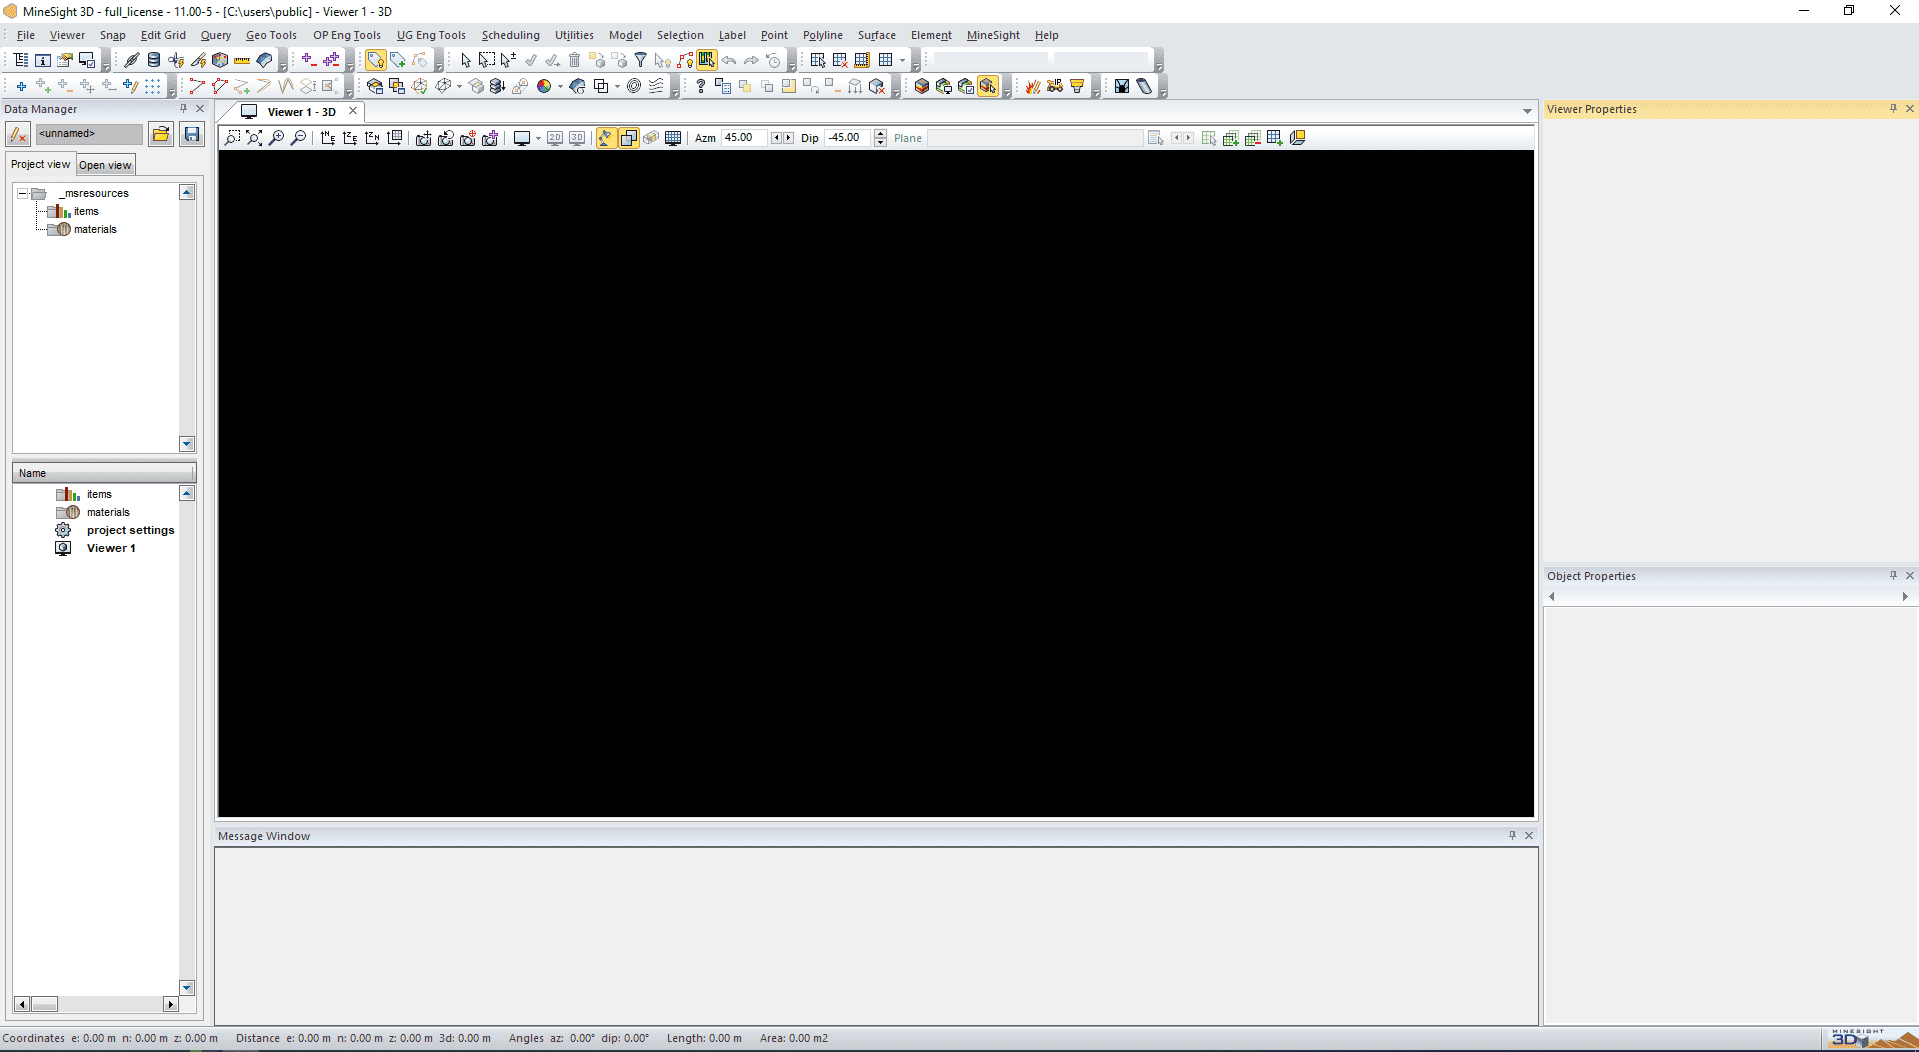Click the database cylinder icon in toolbar

coord(154,60)
